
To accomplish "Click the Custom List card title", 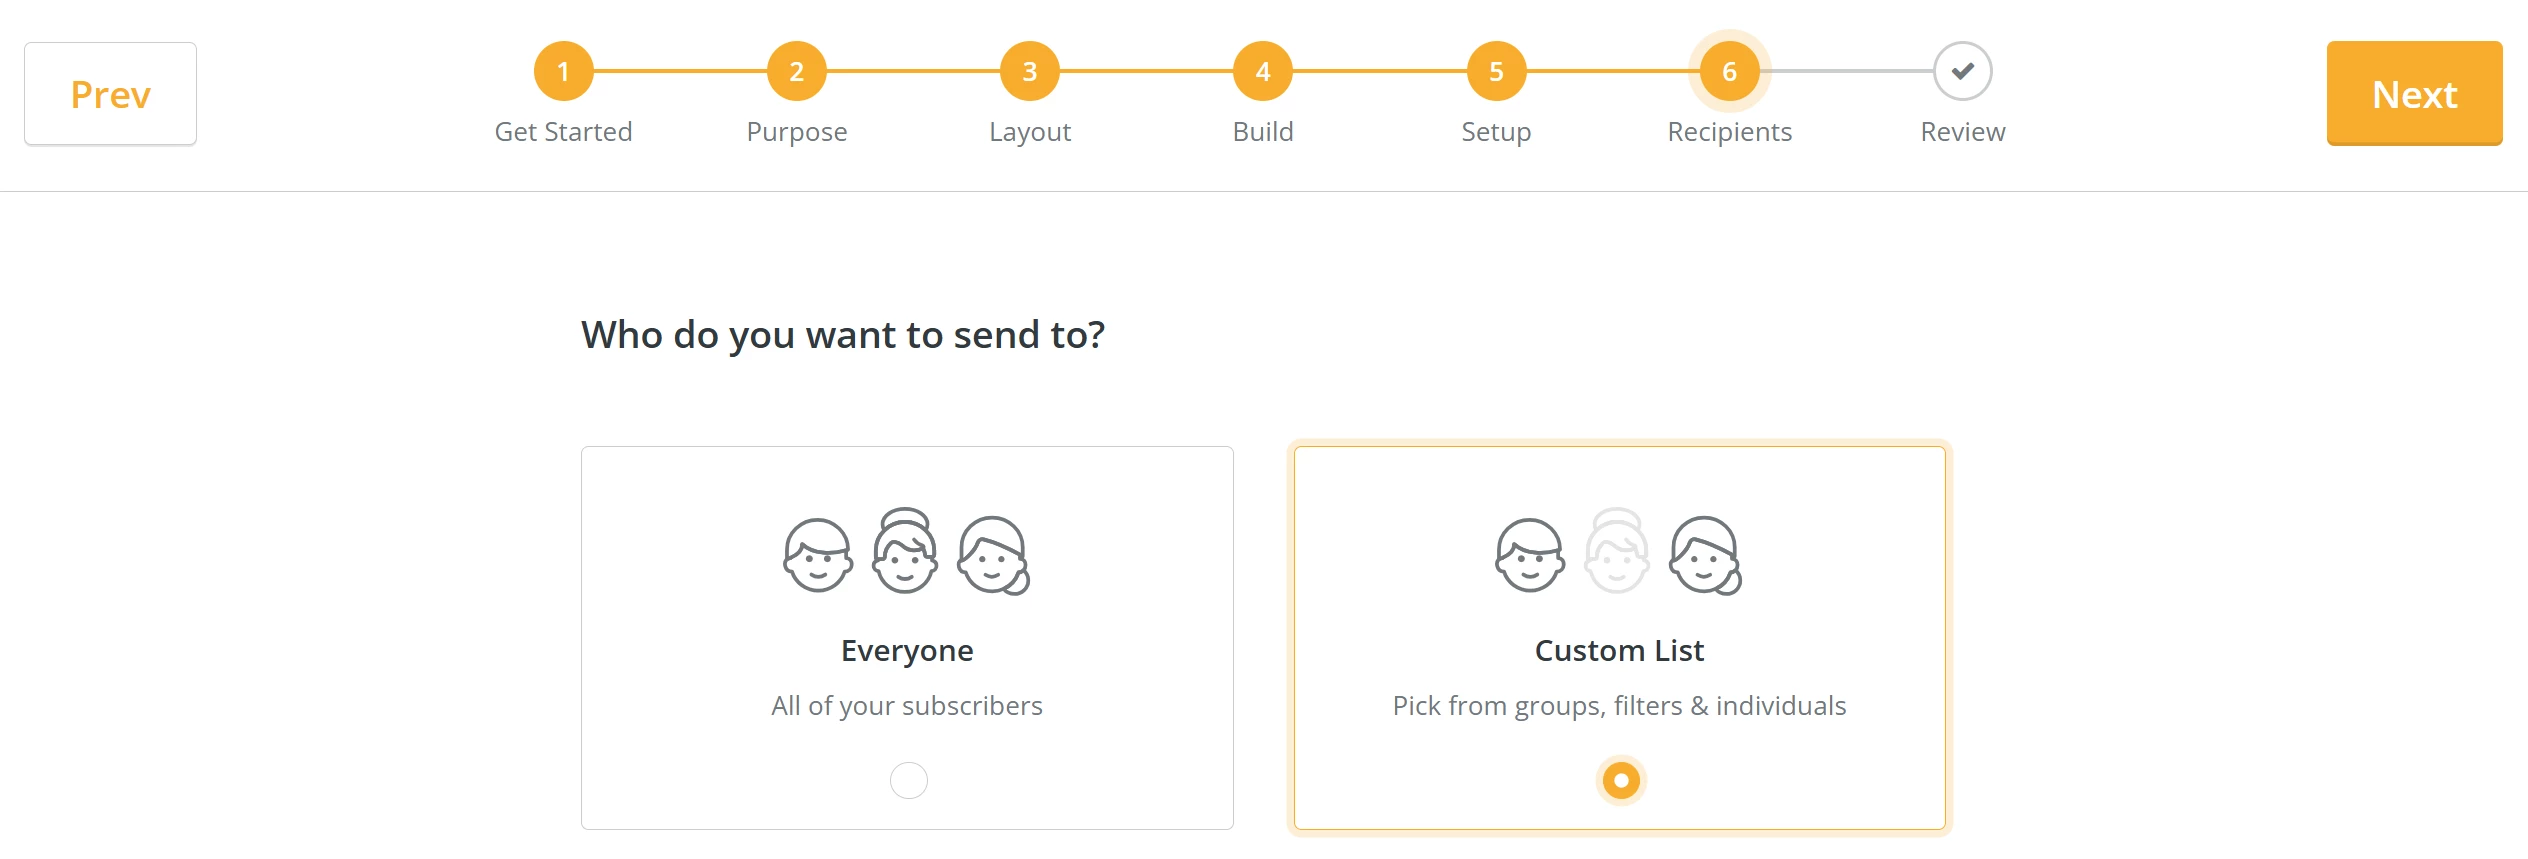I will 1619,651.
